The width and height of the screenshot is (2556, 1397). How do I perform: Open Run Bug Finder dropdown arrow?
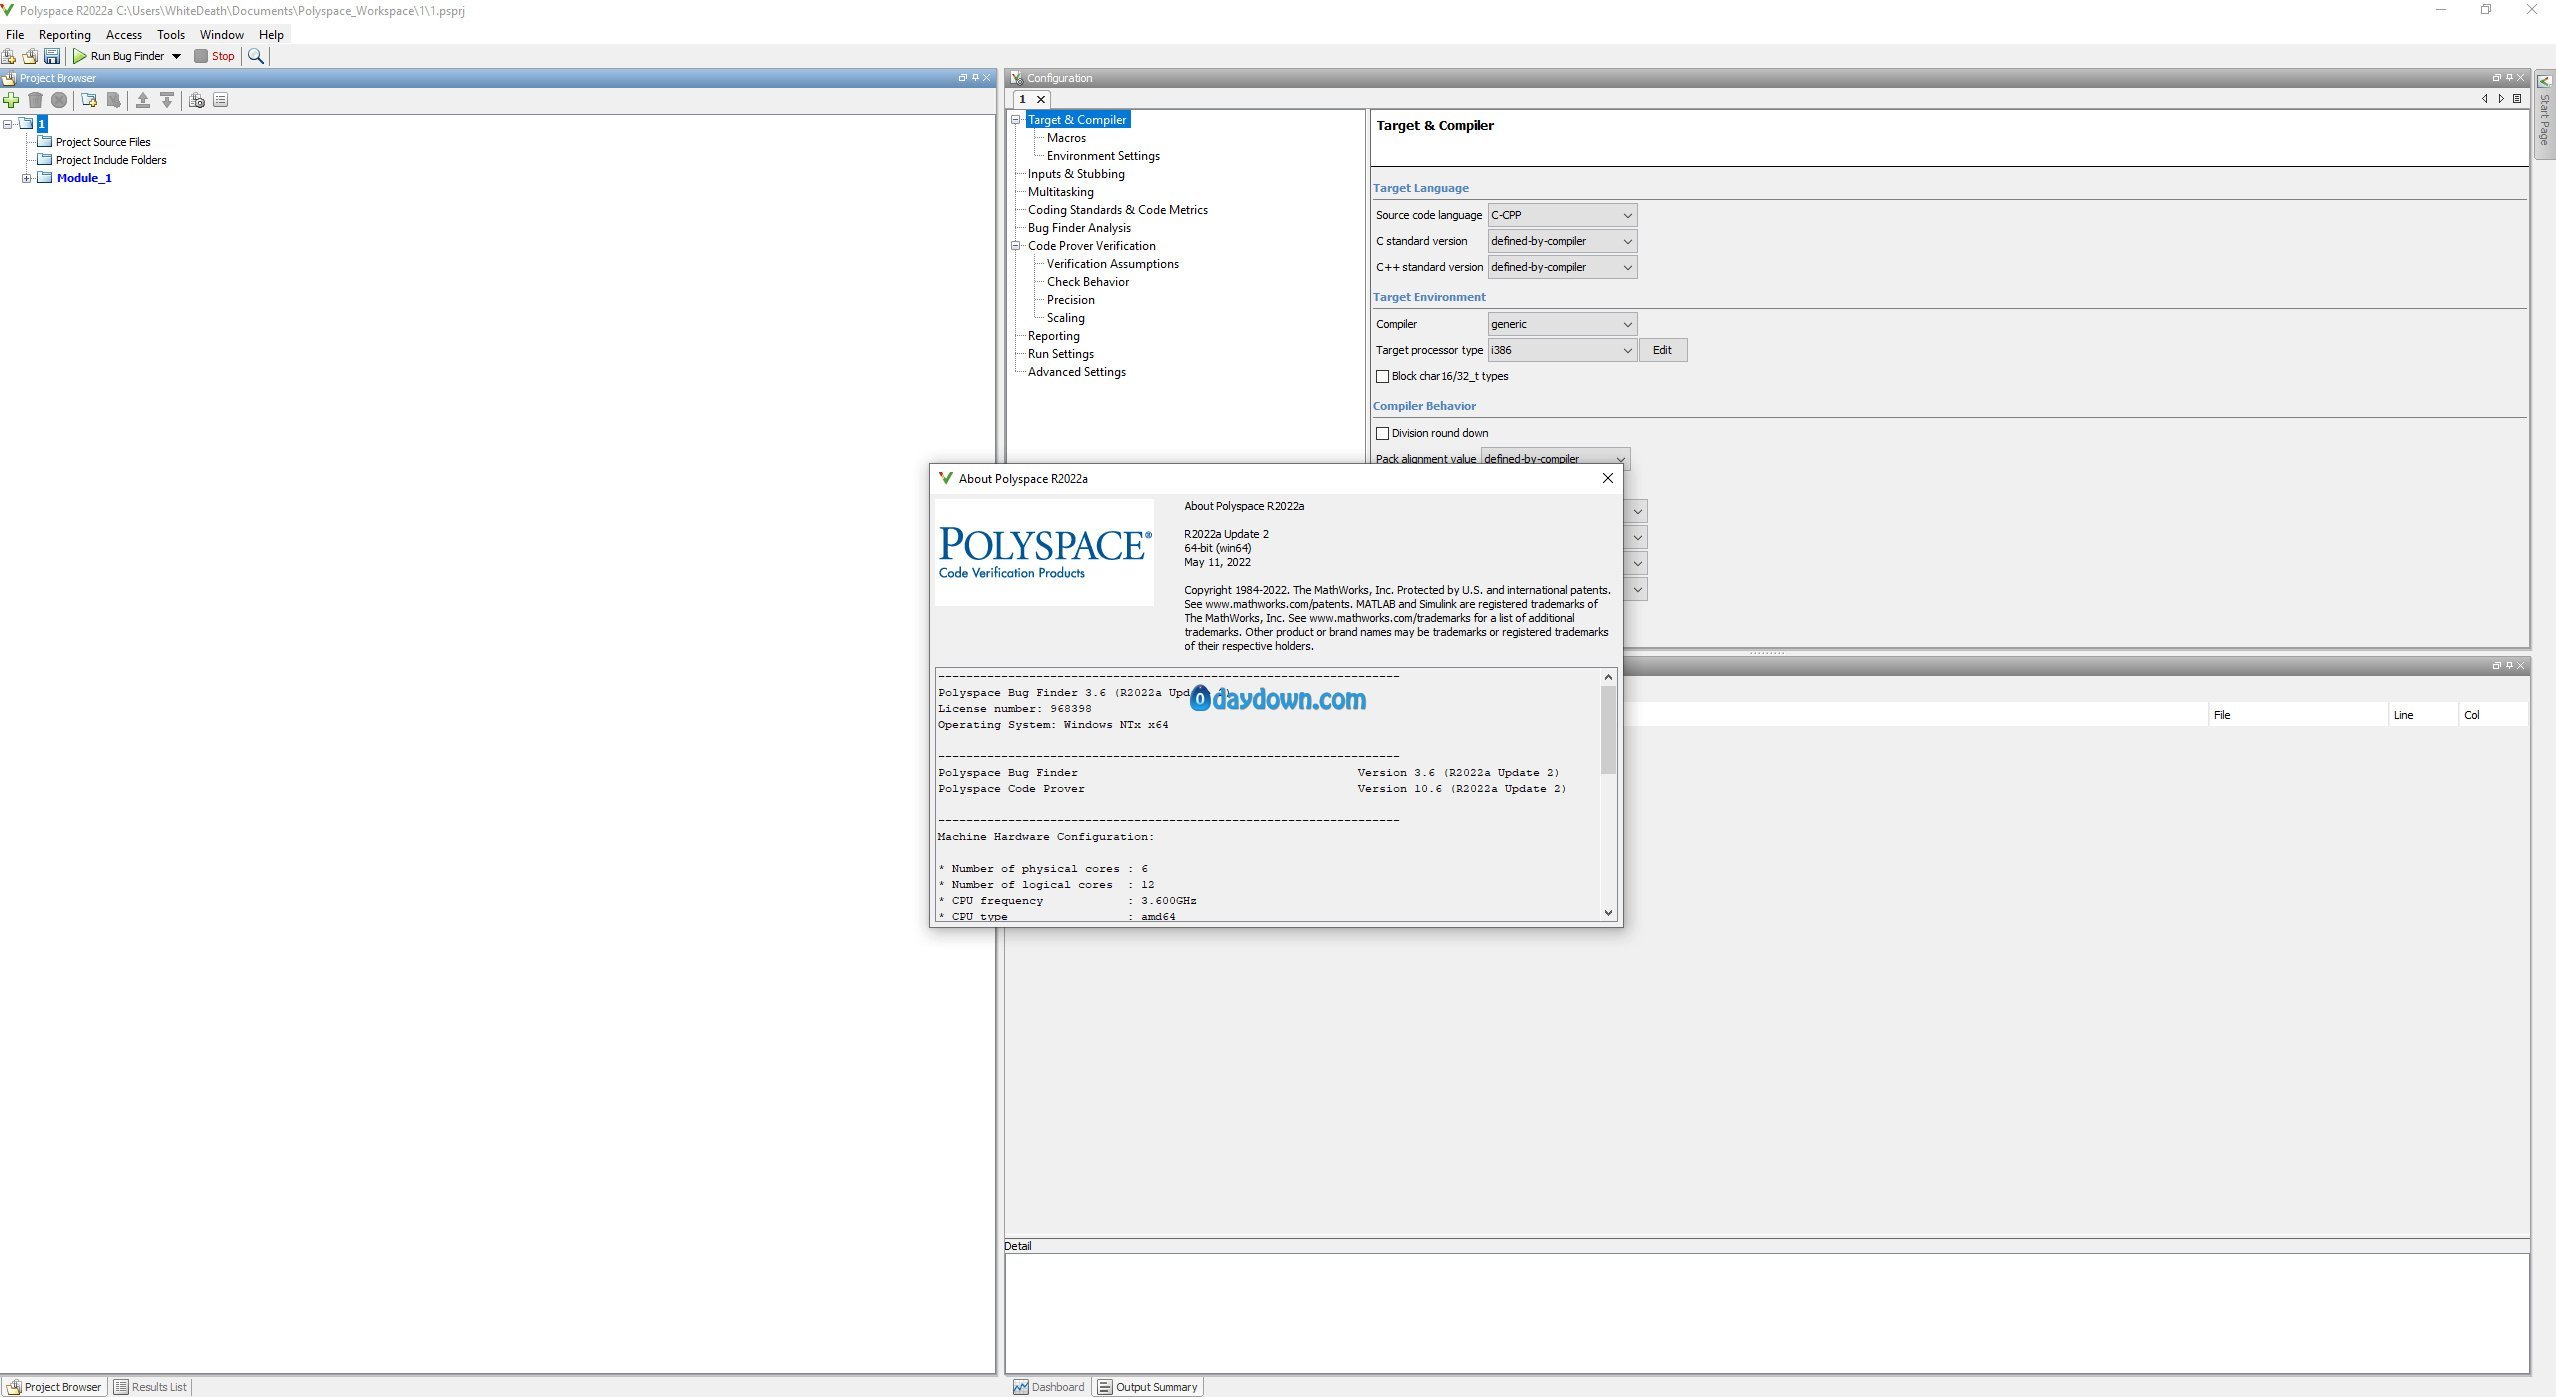tap(176, 56)
